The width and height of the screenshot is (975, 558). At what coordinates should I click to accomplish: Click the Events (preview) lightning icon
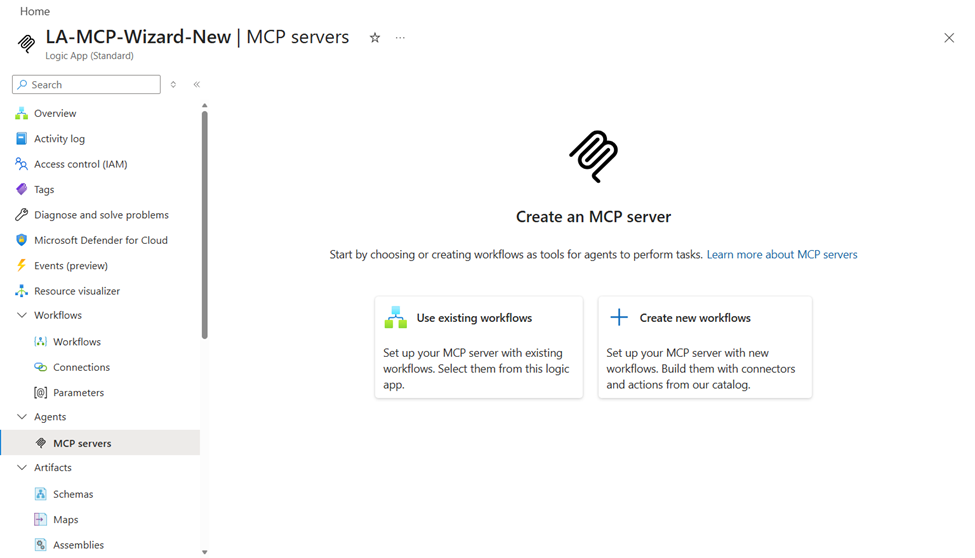(22, 266)
